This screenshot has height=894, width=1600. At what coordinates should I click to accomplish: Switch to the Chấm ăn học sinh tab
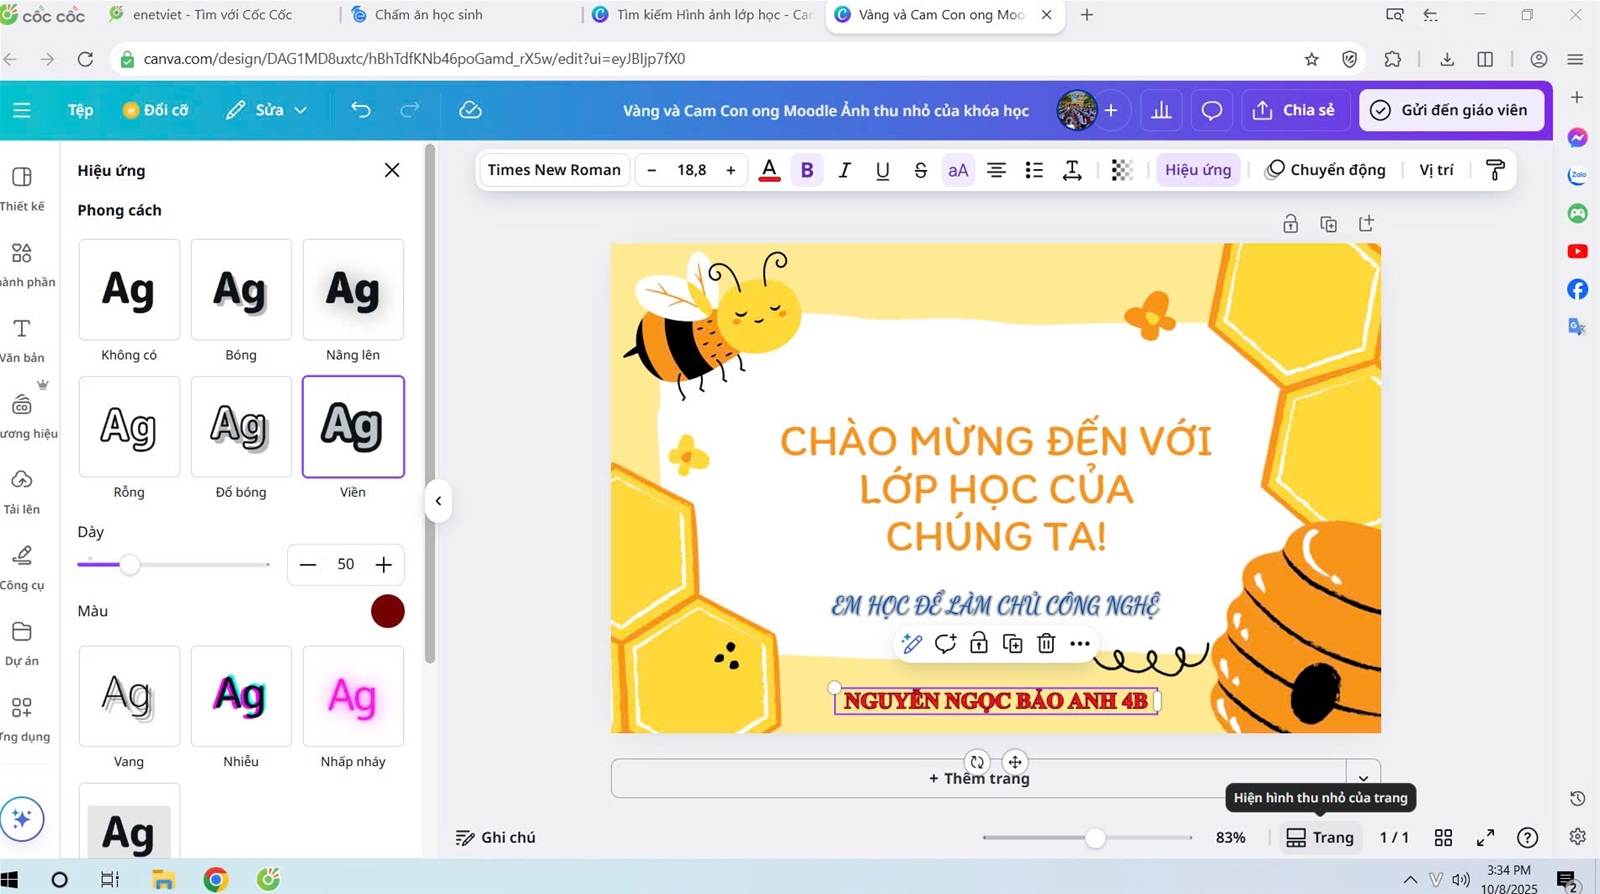[x=428, y=15]
